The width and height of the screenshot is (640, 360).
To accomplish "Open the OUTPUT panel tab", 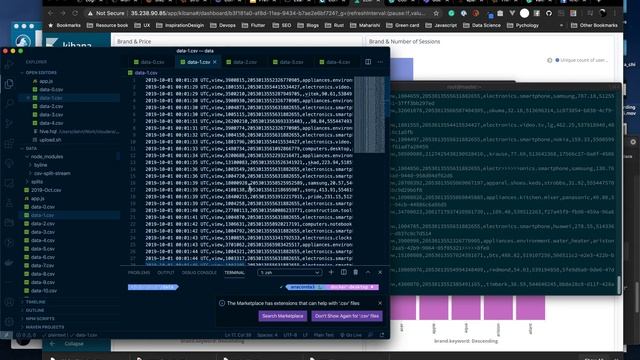I will tap(166, 273).
